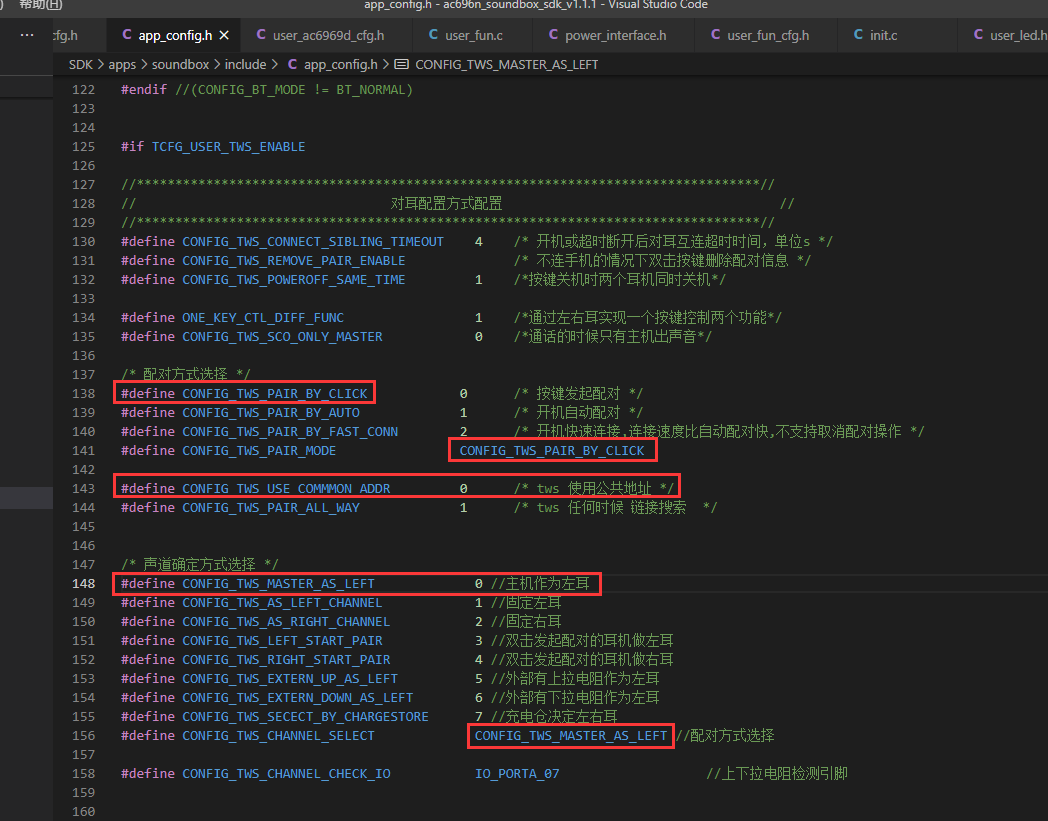This screenshot has height=821, width=1048.
Task: Click the 对耳配置方式配置 comment heading
Action: point(446,203)
